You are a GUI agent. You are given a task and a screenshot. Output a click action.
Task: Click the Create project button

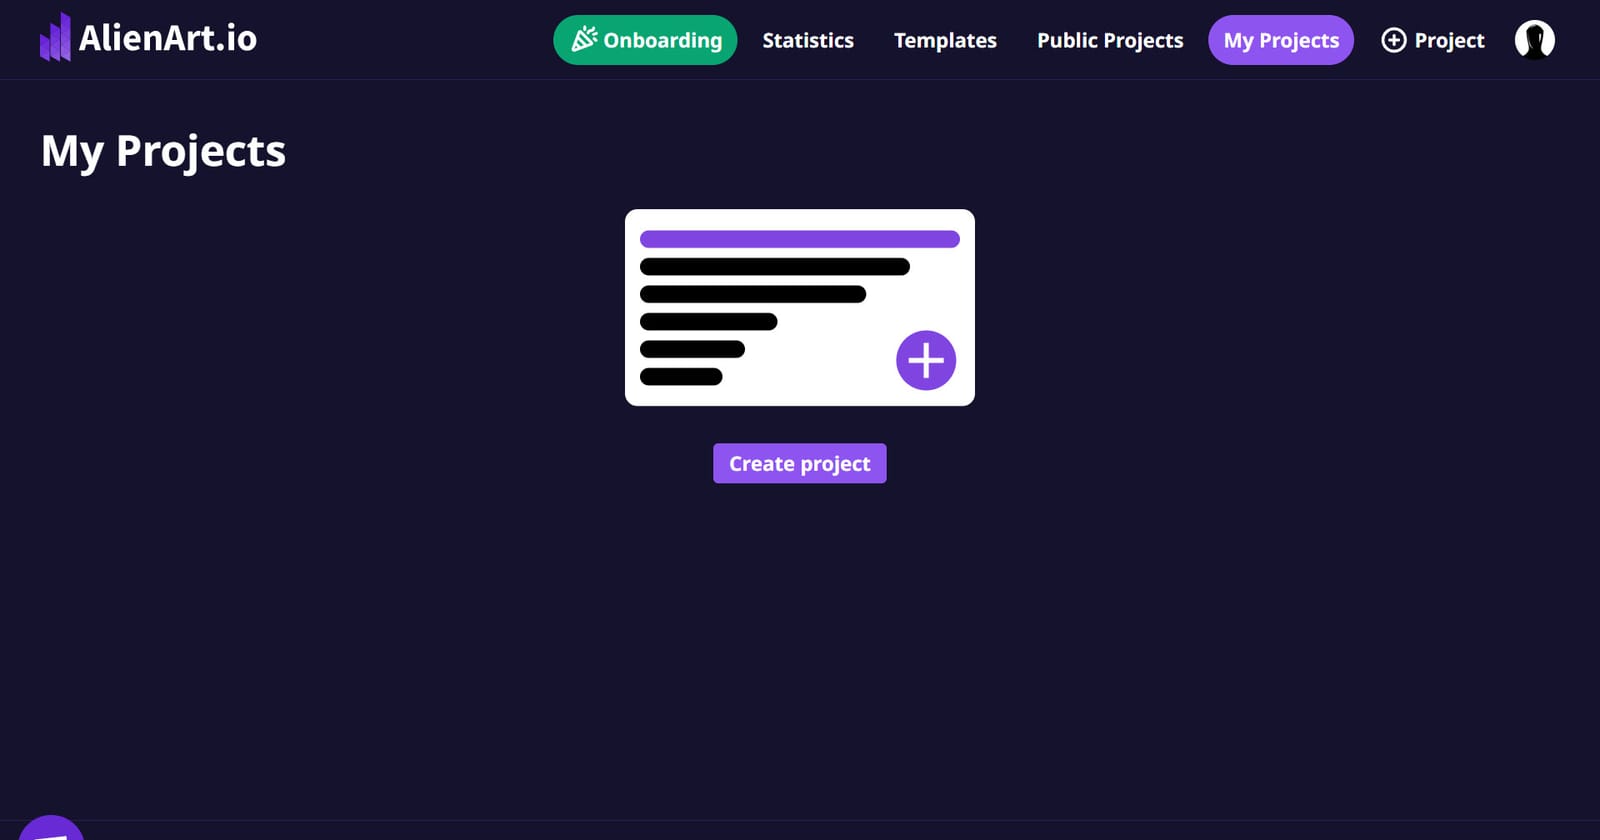(799, 463)
